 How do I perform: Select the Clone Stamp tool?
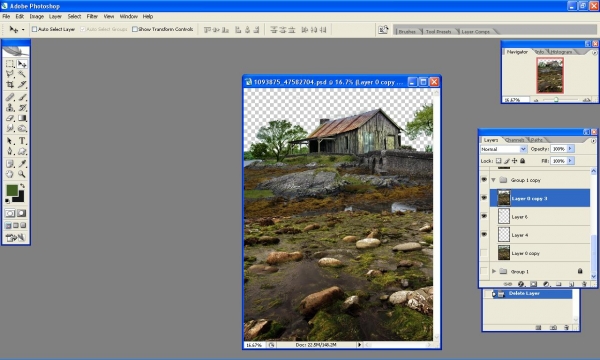pos(10,108)
